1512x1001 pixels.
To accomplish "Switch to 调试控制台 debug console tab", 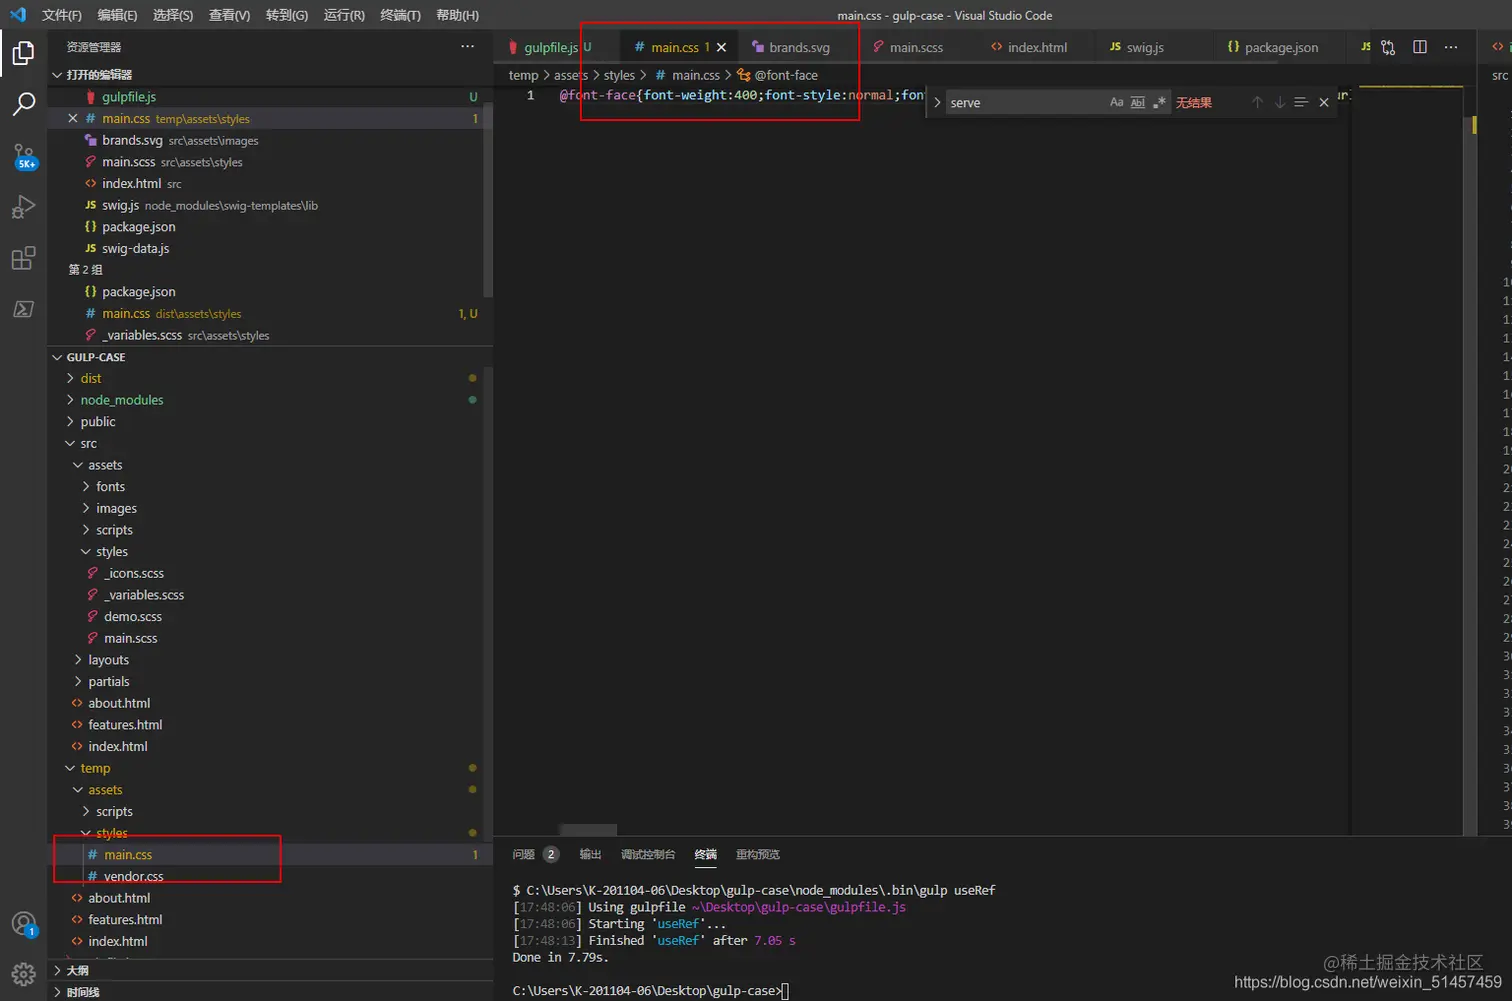I will click(648, 854).
